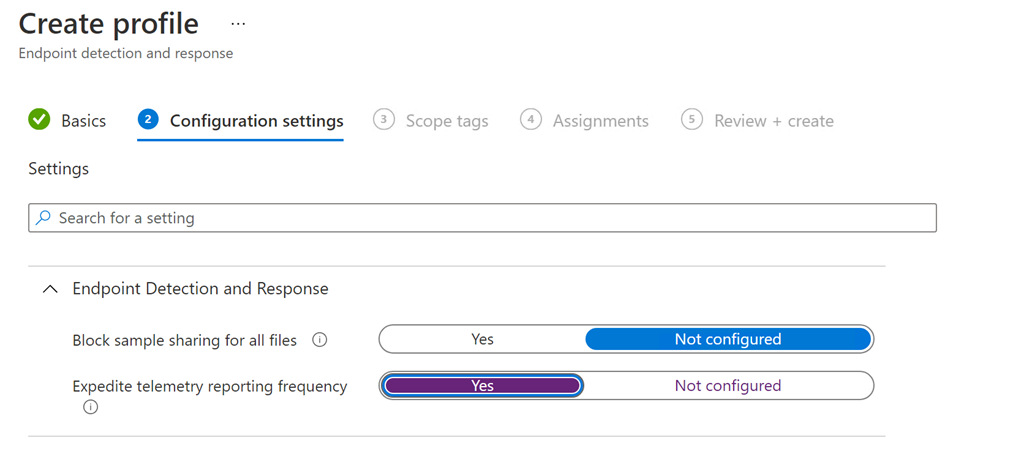Show info for Expedite telemetry reporting frequency
Viewport: 1024px width, 476px height.
tap(91, 407)
